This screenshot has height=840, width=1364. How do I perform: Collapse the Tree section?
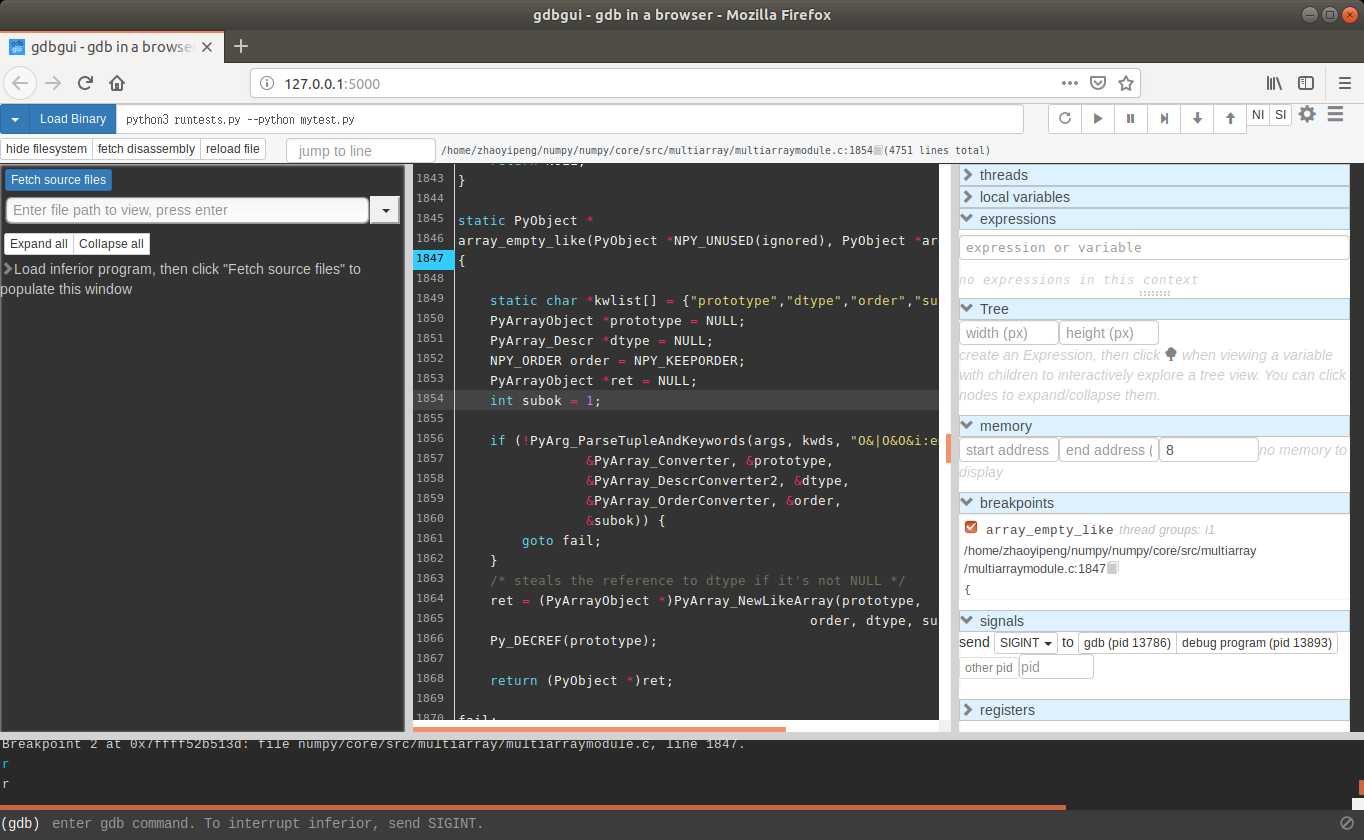tap(1154, 309)
